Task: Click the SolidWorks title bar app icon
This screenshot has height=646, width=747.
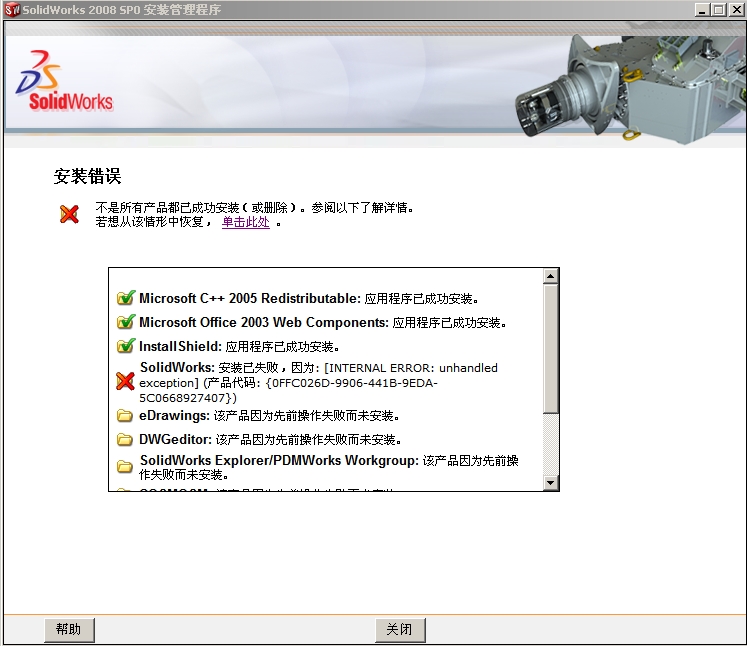Action: [x=12, y=9]
